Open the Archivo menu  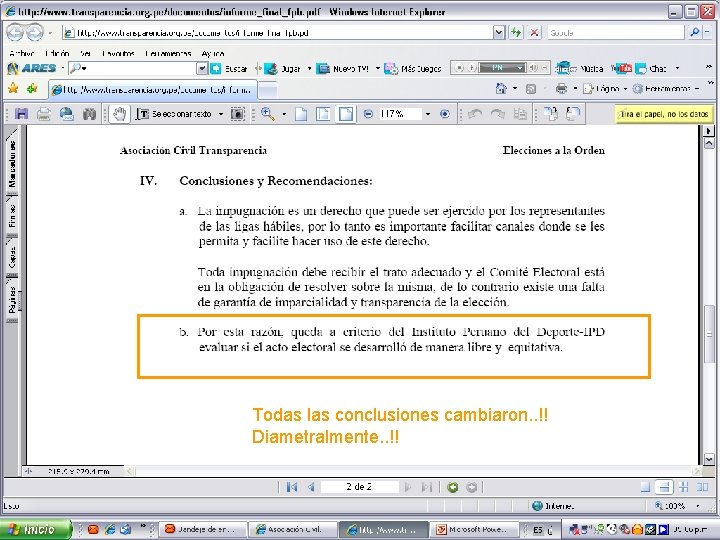pos(21,53)
